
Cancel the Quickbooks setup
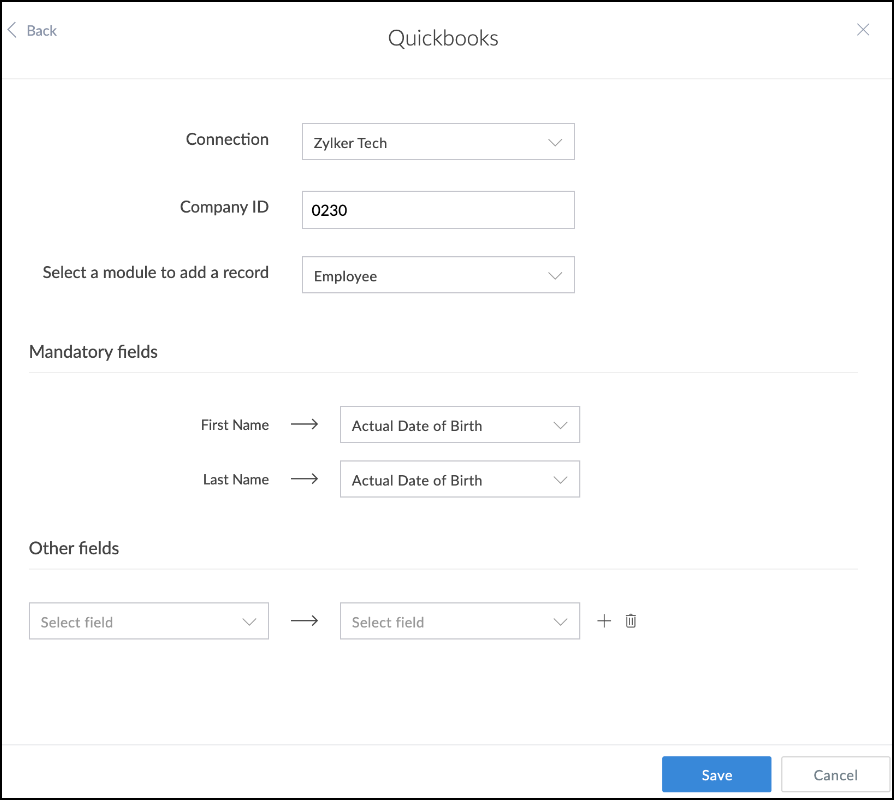[835, 774]
